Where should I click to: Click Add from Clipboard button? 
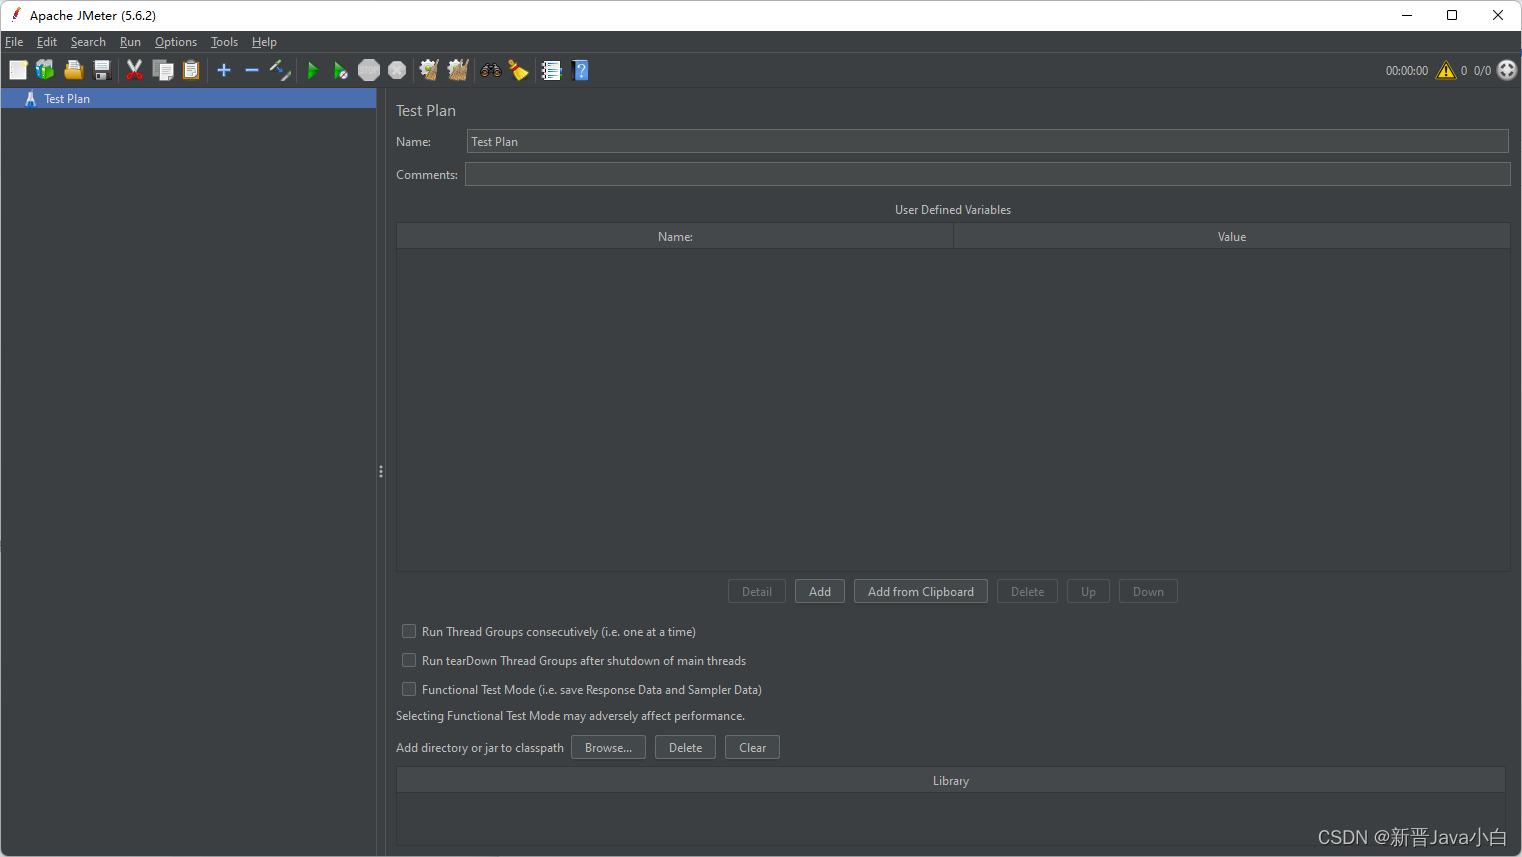tap(921, 591)
